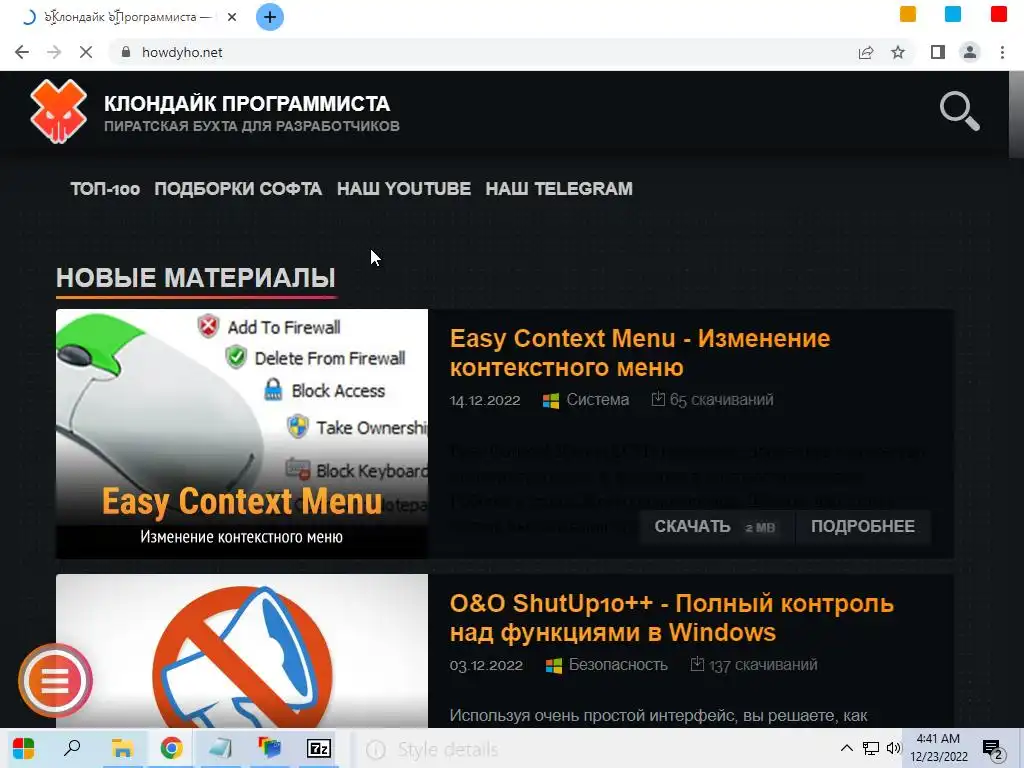Open Chrome three-dot menu
Image resolution: width=1024 pixels, height=768 pixels.
pyautogui.click(x=1002, y=52)
